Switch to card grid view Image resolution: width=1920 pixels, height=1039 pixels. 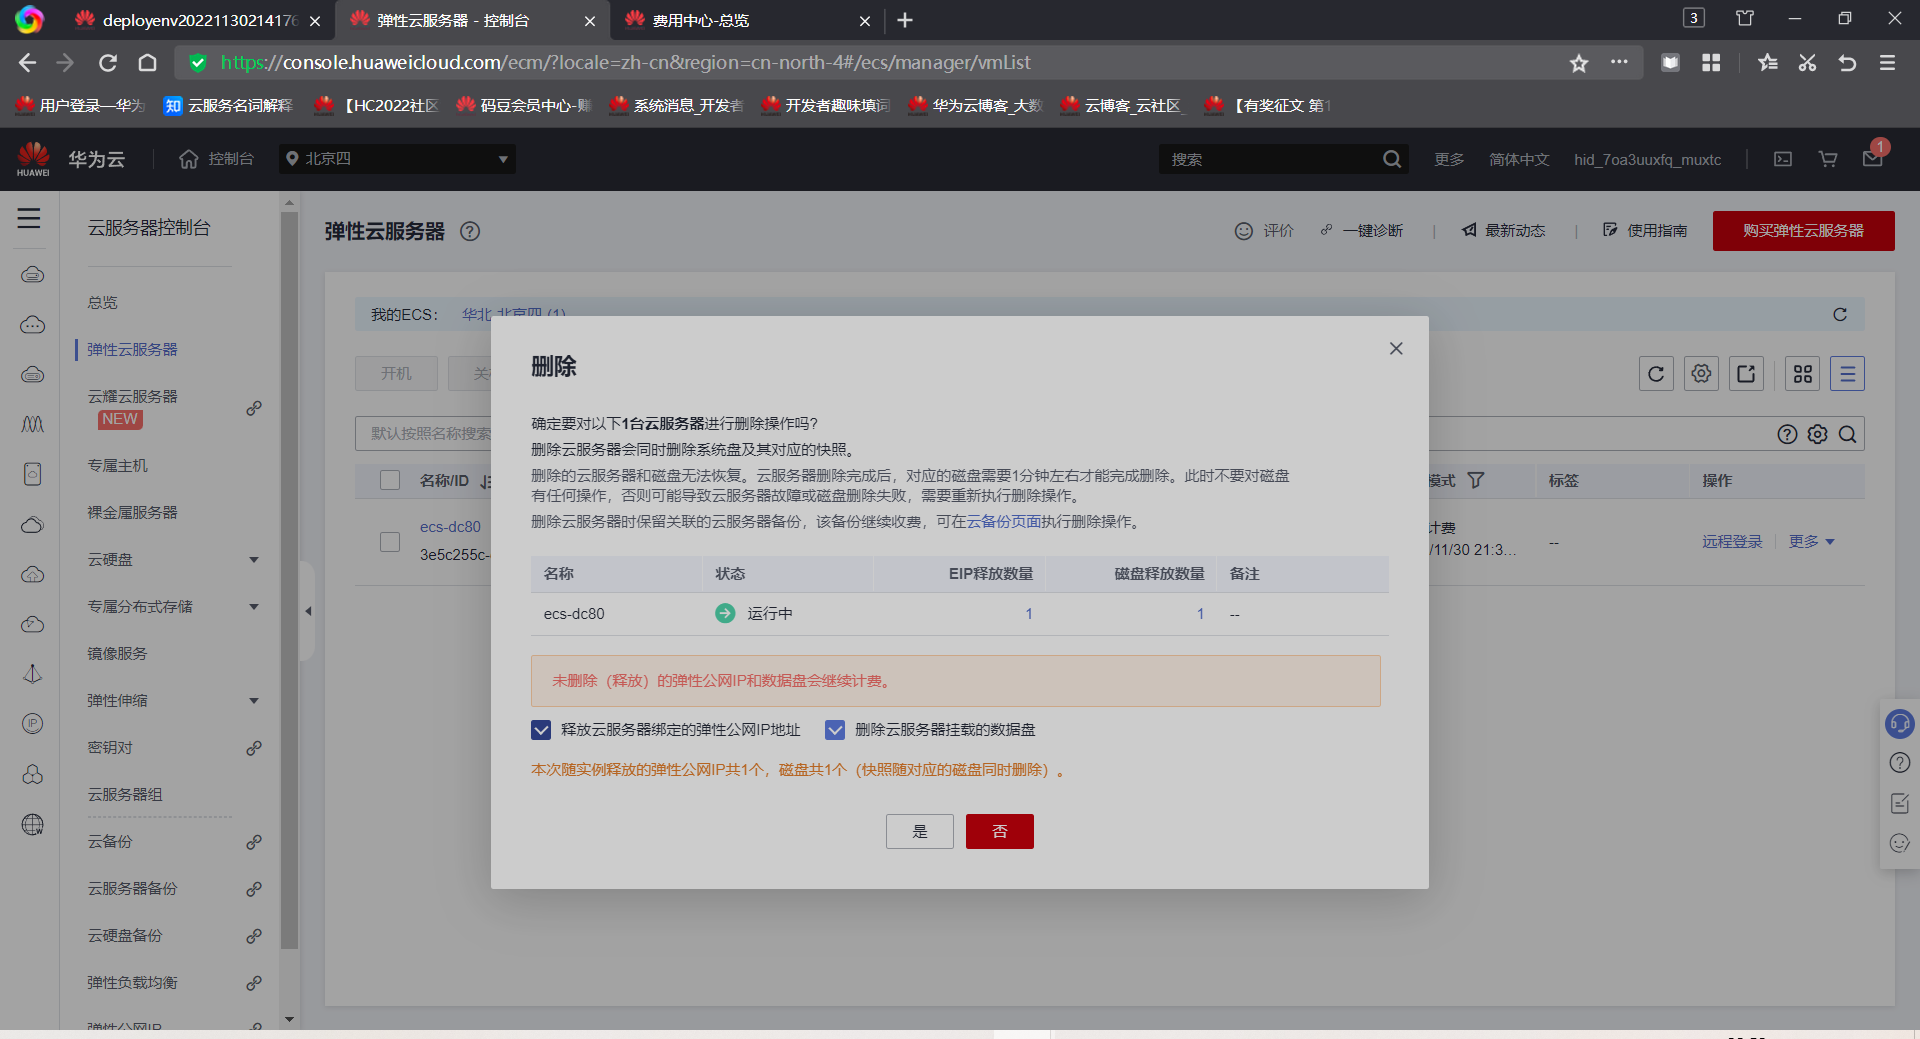coord(1803,374)
